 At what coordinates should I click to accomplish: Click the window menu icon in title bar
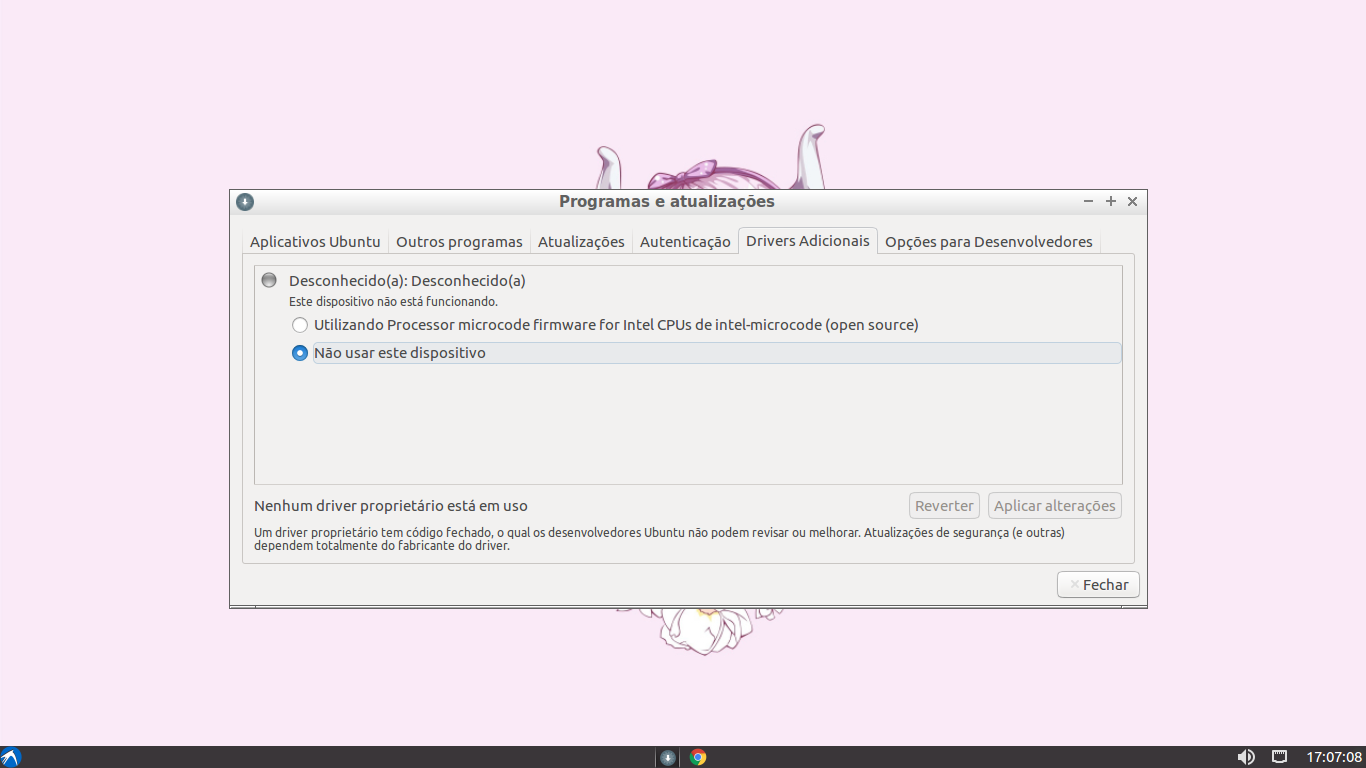(245, 202)
